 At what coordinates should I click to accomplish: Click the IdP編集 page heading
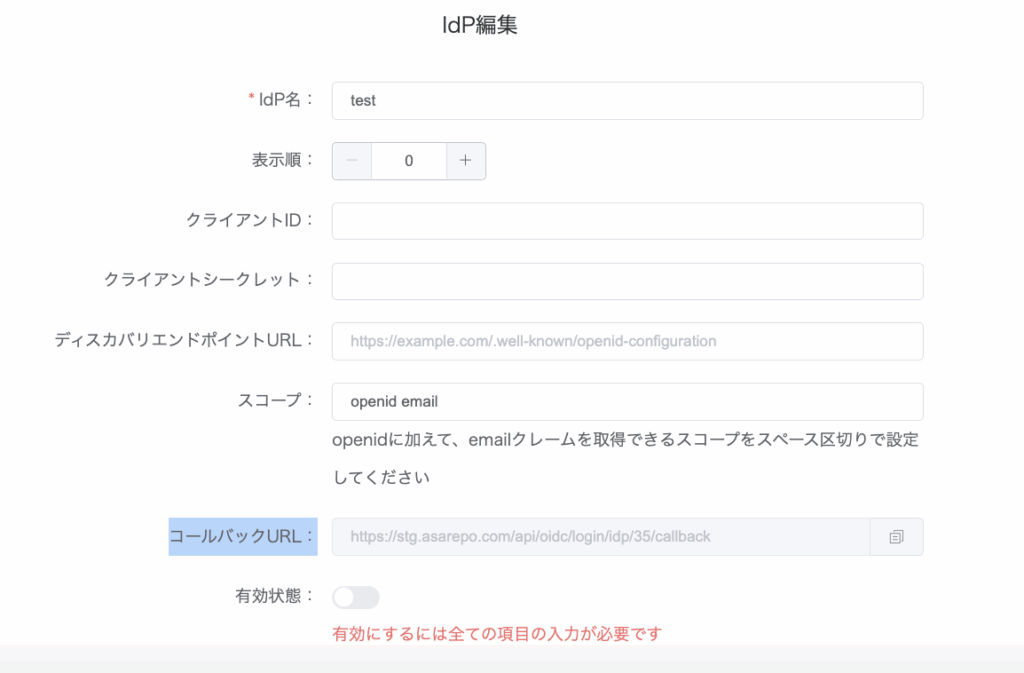pos(480,27)
